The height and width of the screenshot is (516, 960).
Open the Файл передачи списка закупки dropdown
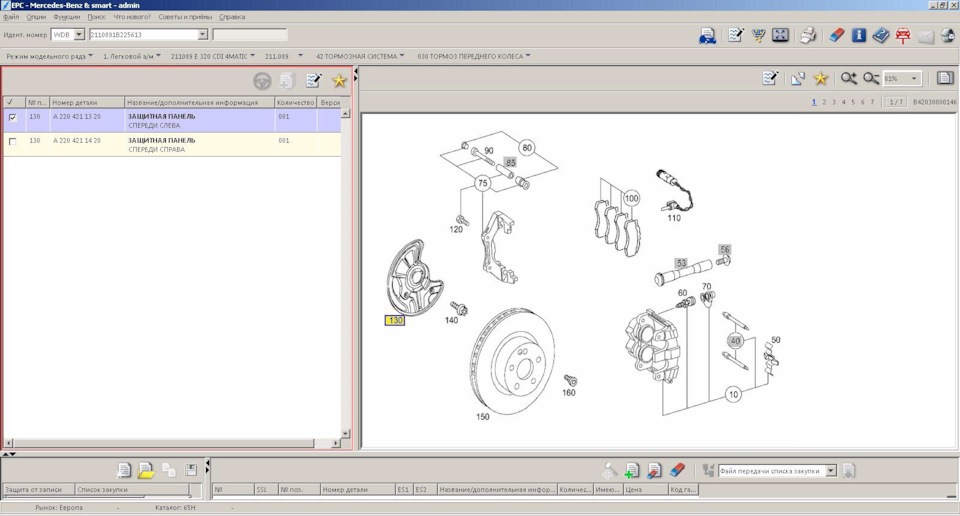(831, 471)
